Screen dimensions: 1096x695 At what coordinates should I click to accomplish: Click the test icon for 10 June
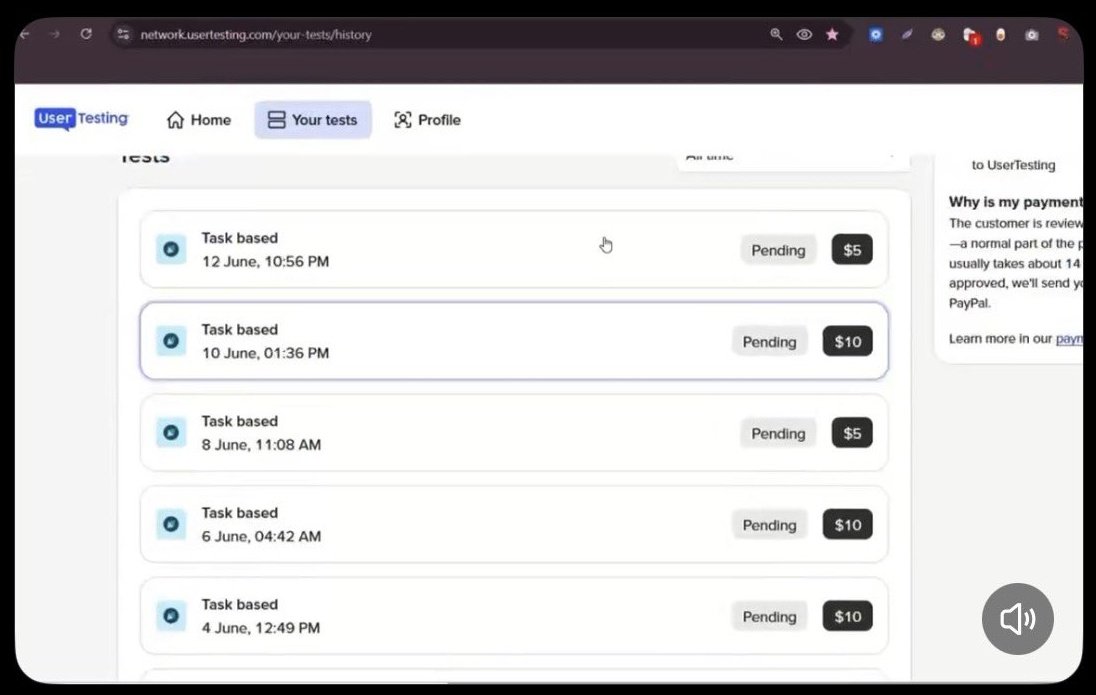[x=171, y=341]
